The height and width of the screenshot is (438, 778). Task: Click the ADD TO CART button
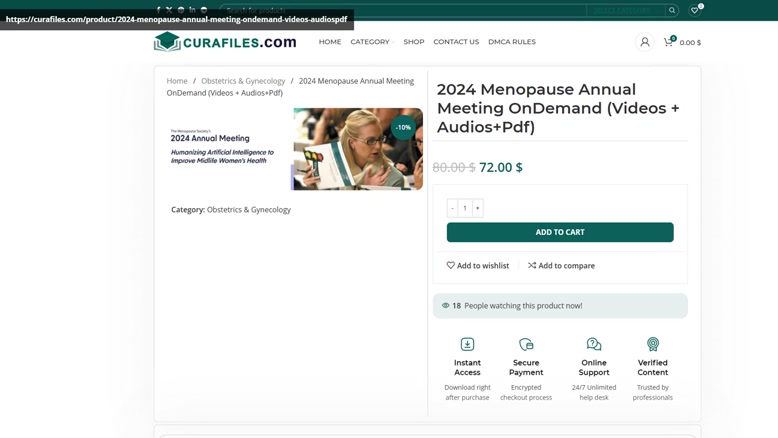point(560,232)
